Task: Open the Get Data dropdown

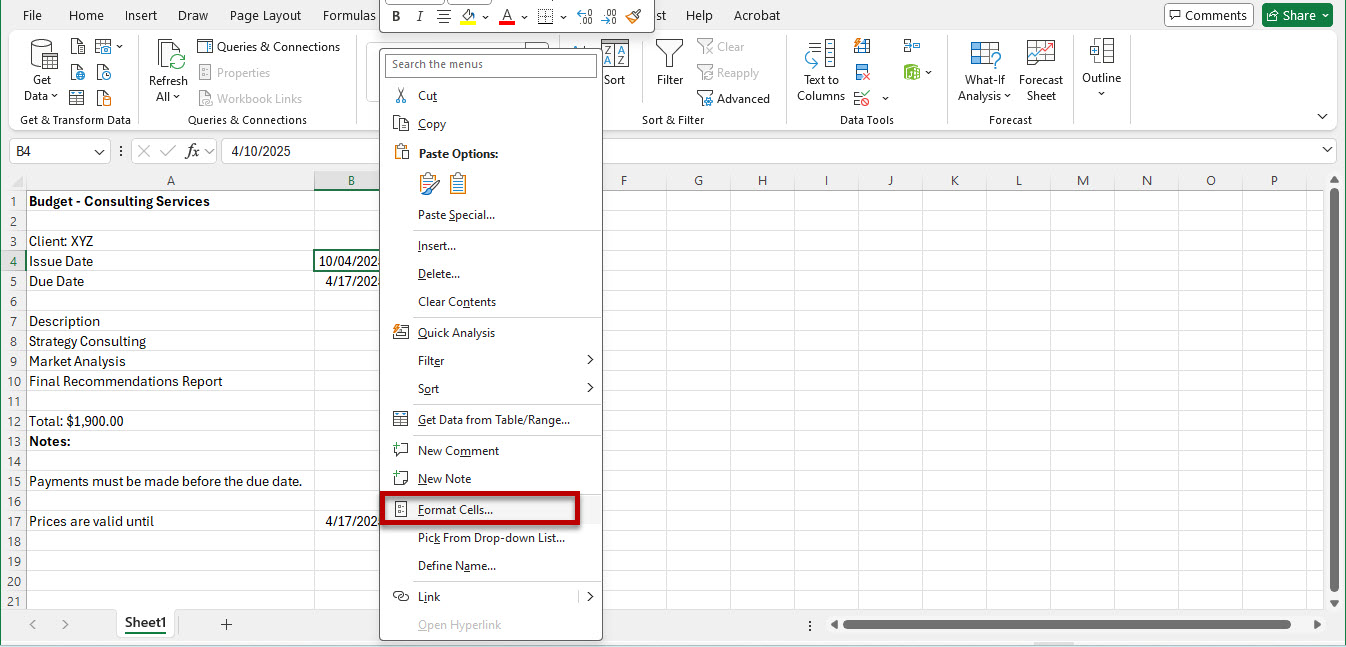Action: 42,70
